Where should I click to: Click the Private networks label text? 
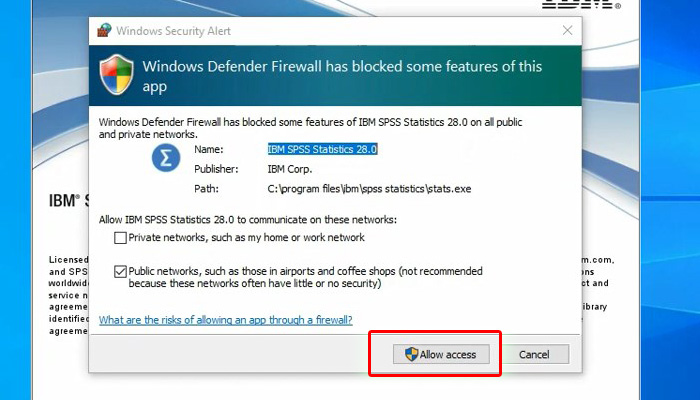(246, 238)
